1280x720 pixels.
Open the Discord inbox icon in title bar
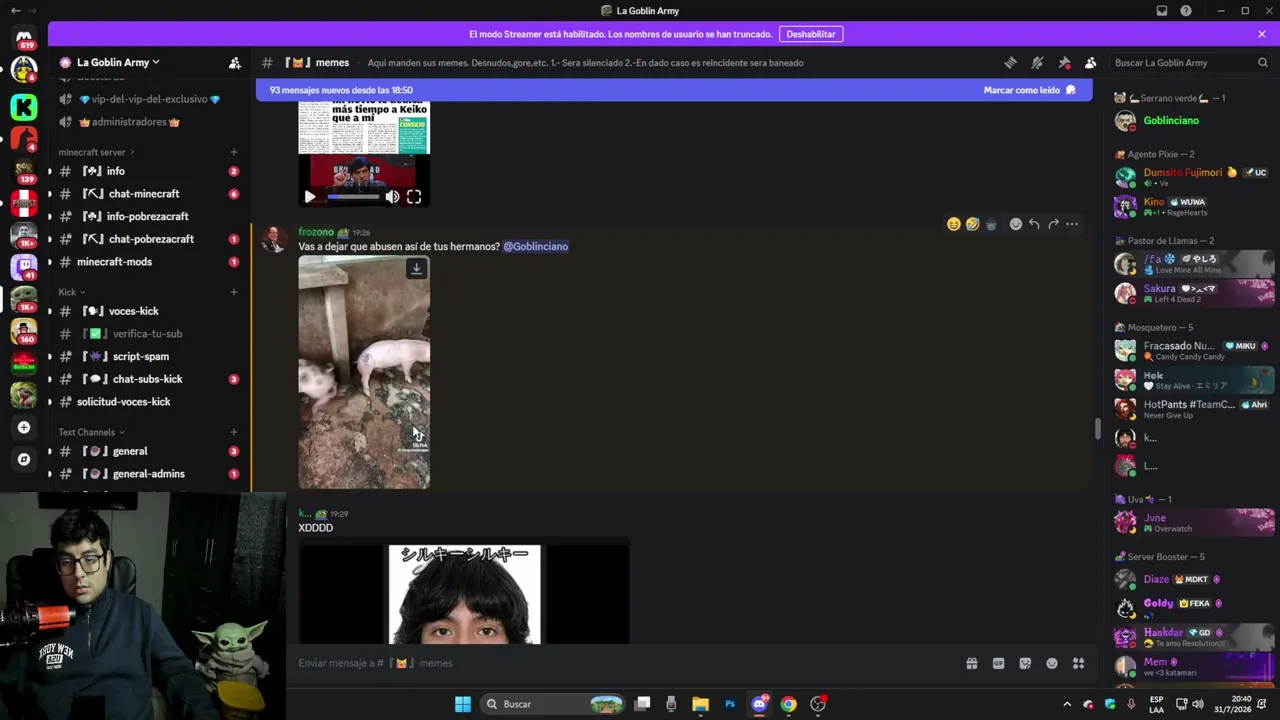1162,11
